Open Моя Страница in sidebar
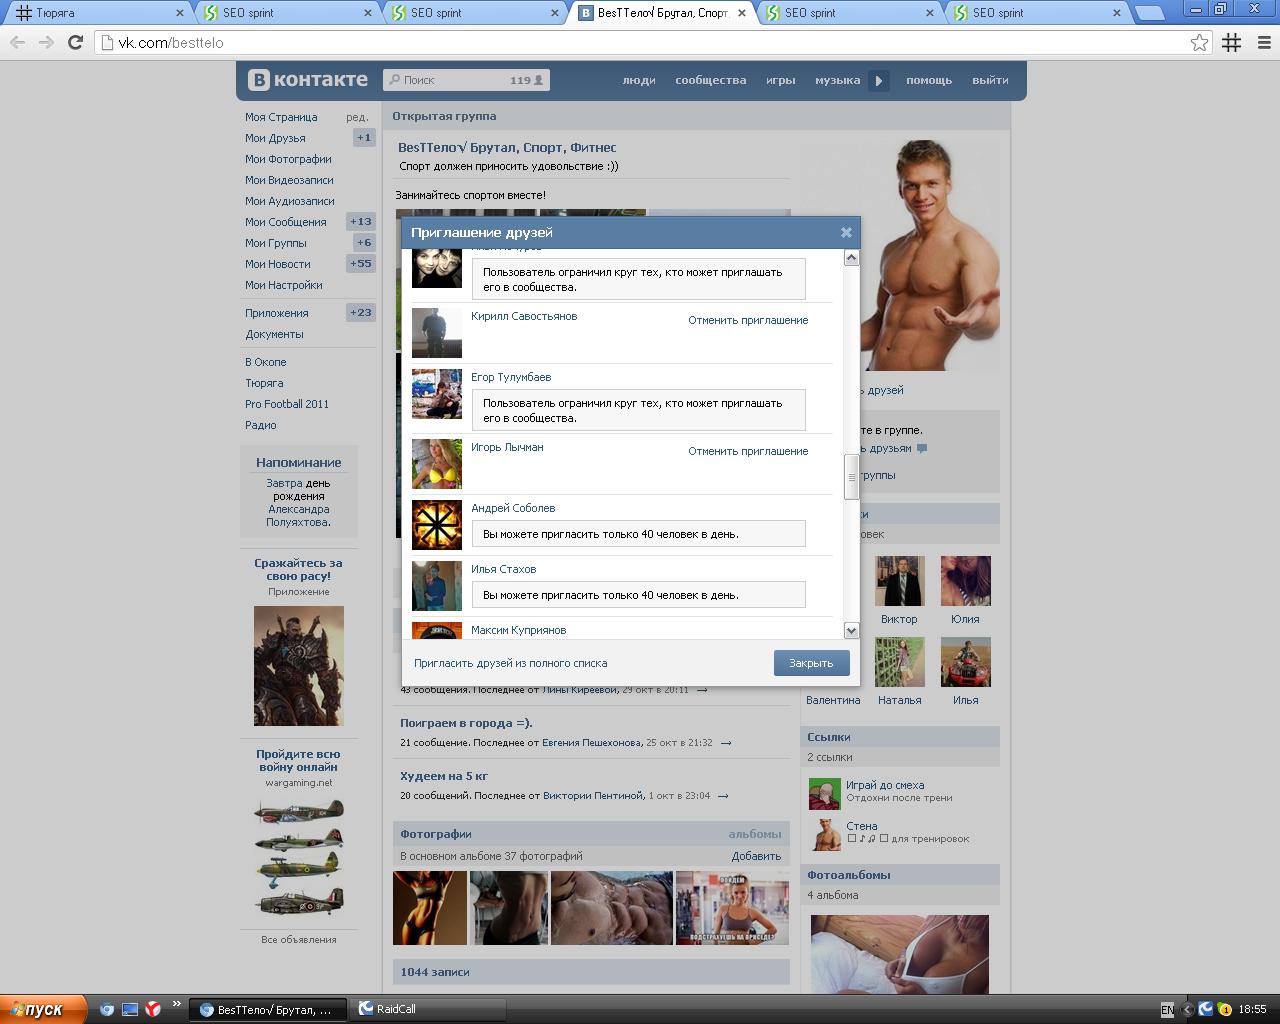Viewport: 1280px width, 1024px height. [x=281, y=117]
